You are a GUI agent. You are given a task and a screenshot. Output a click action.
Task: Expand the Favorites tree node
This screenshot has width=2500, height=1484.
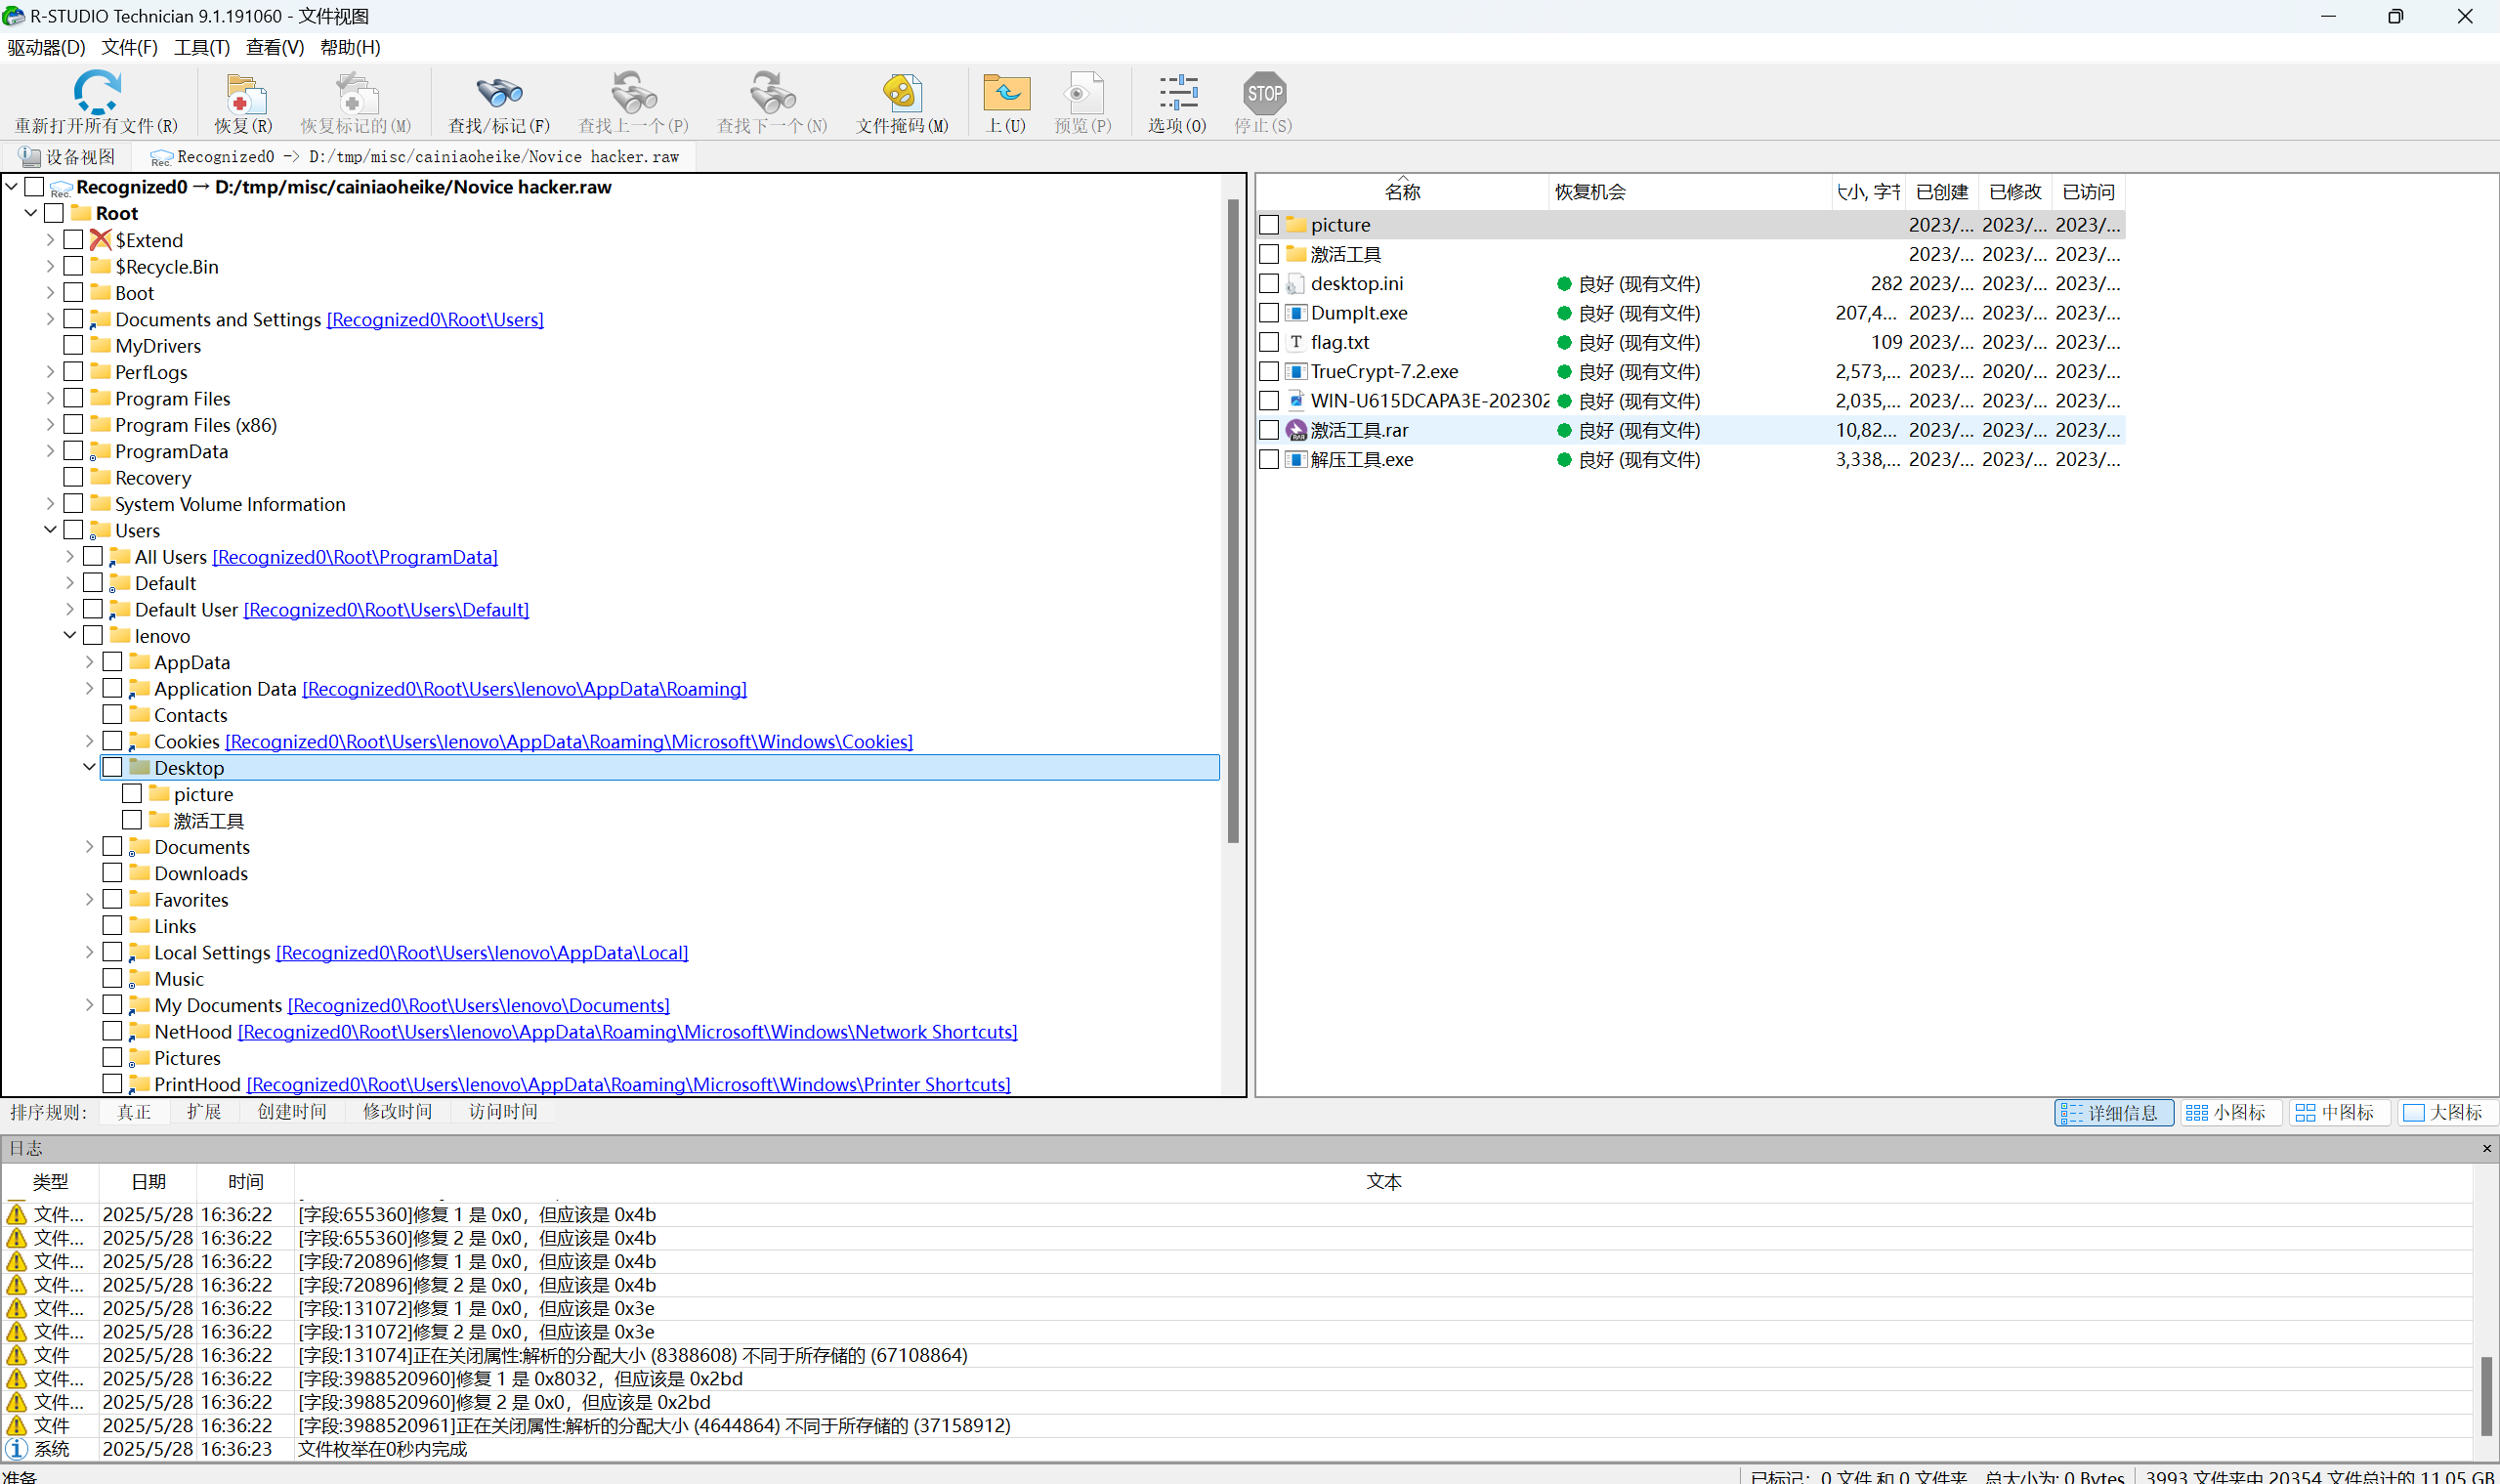89,900
